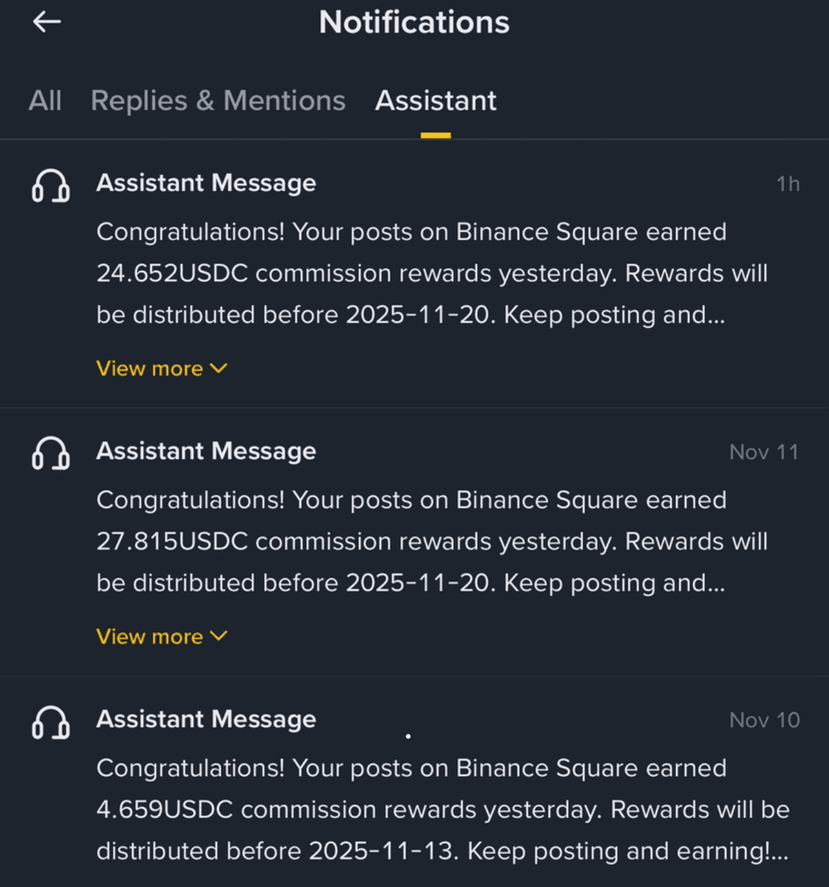The image size is (829, 887).
Task: Click the headset icon of the Nov 10 message
Action: click(50, 721)
